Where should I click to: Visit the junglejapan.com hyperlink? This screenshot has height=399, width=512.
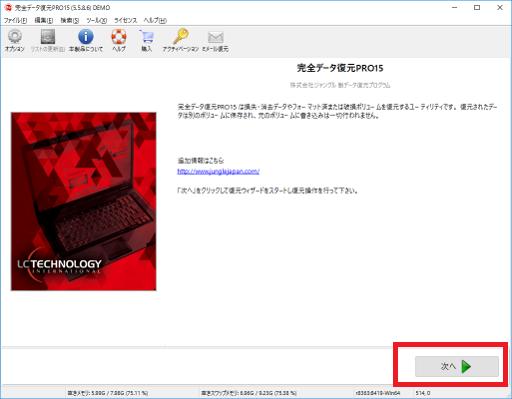pos(218,171)
